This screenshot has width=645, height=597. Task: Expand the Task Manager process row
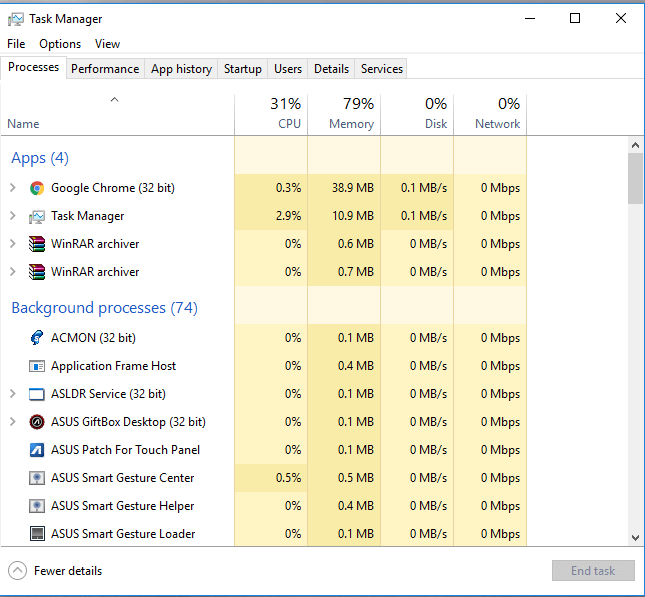coord(12,216)
